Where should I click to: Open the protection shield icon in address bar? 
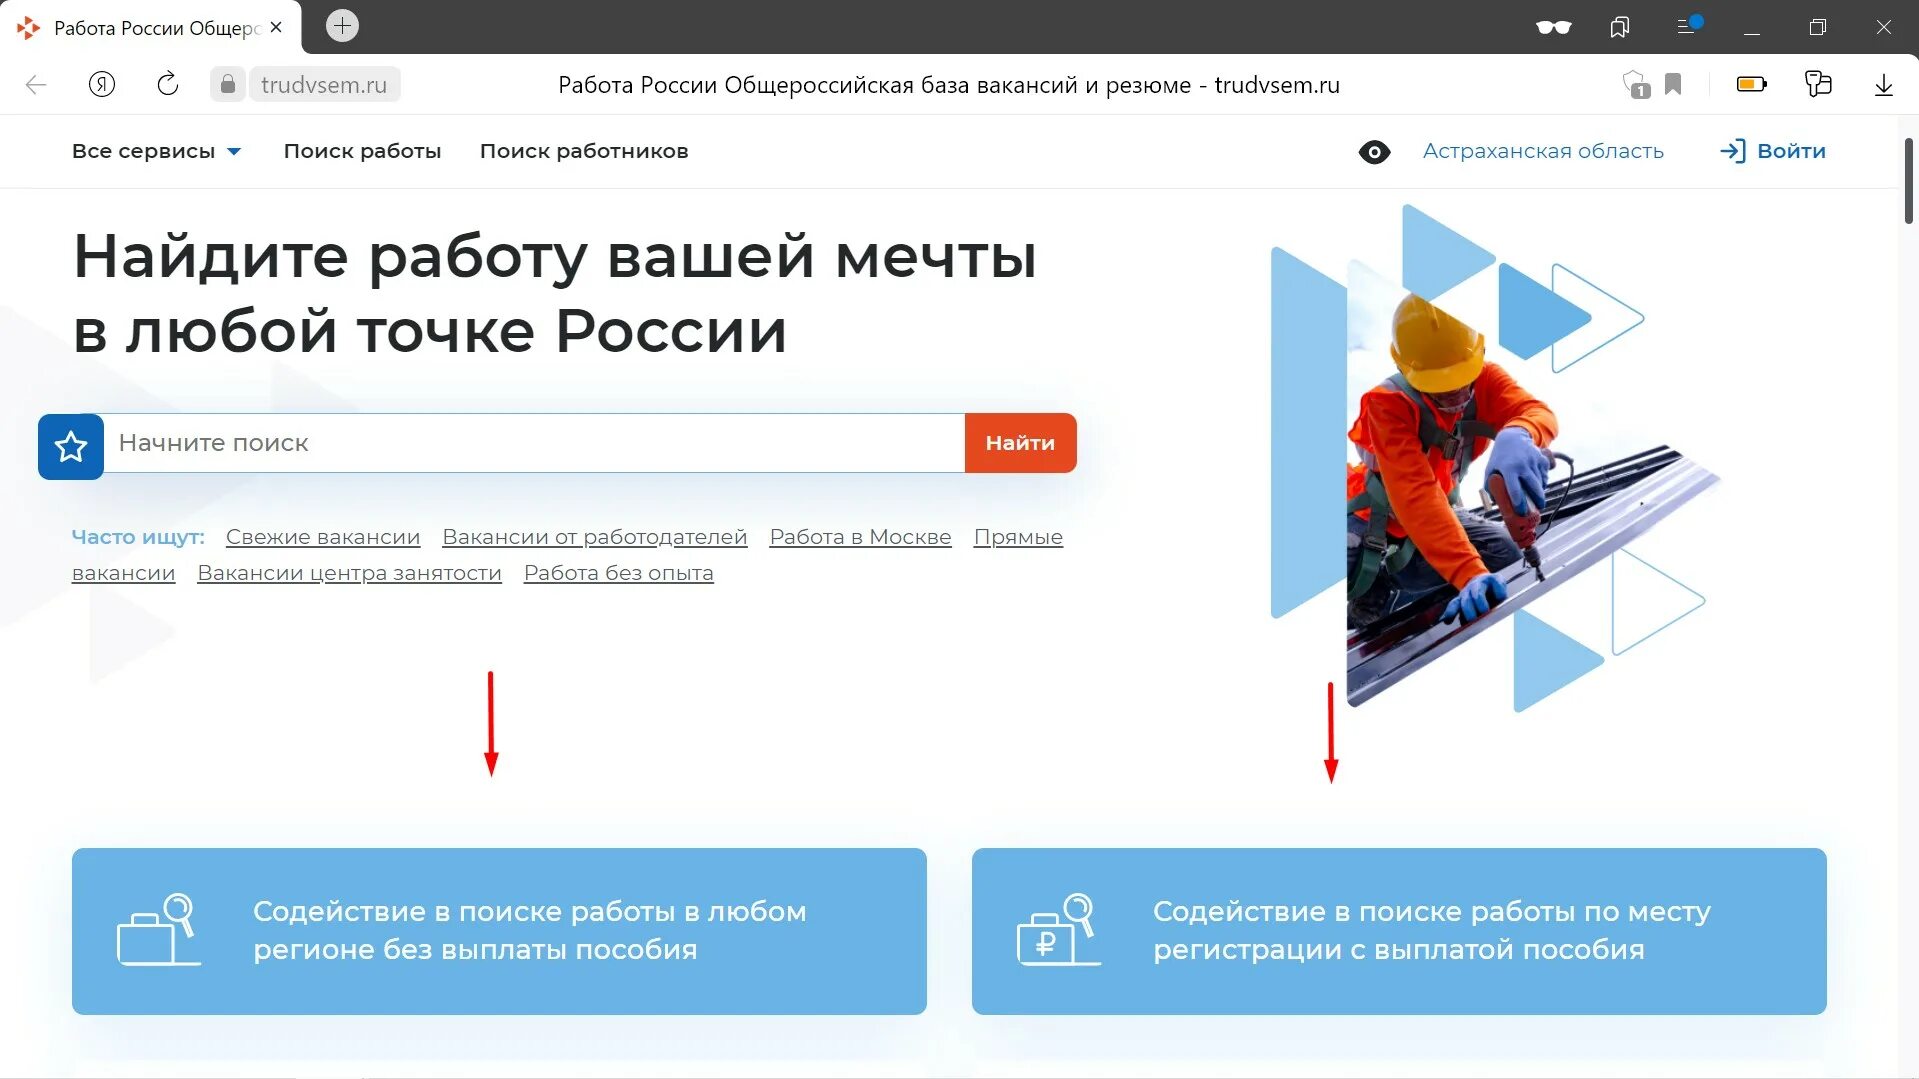(1636, 85)
